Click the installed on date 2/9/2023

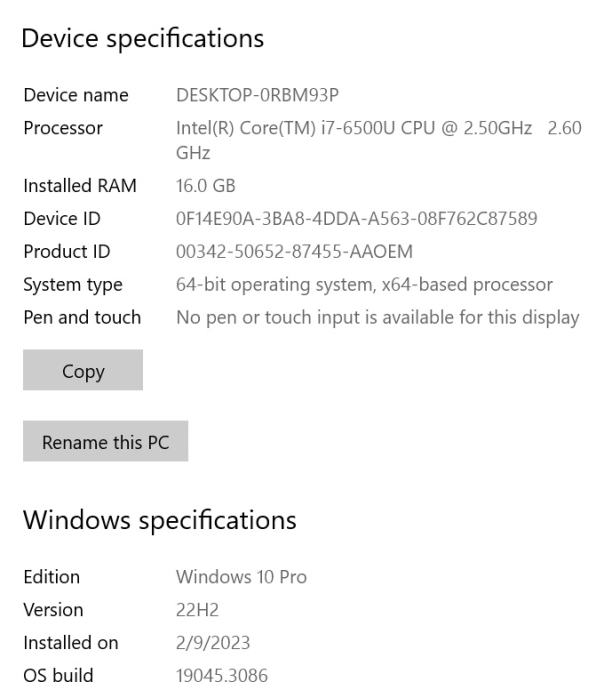212,642
